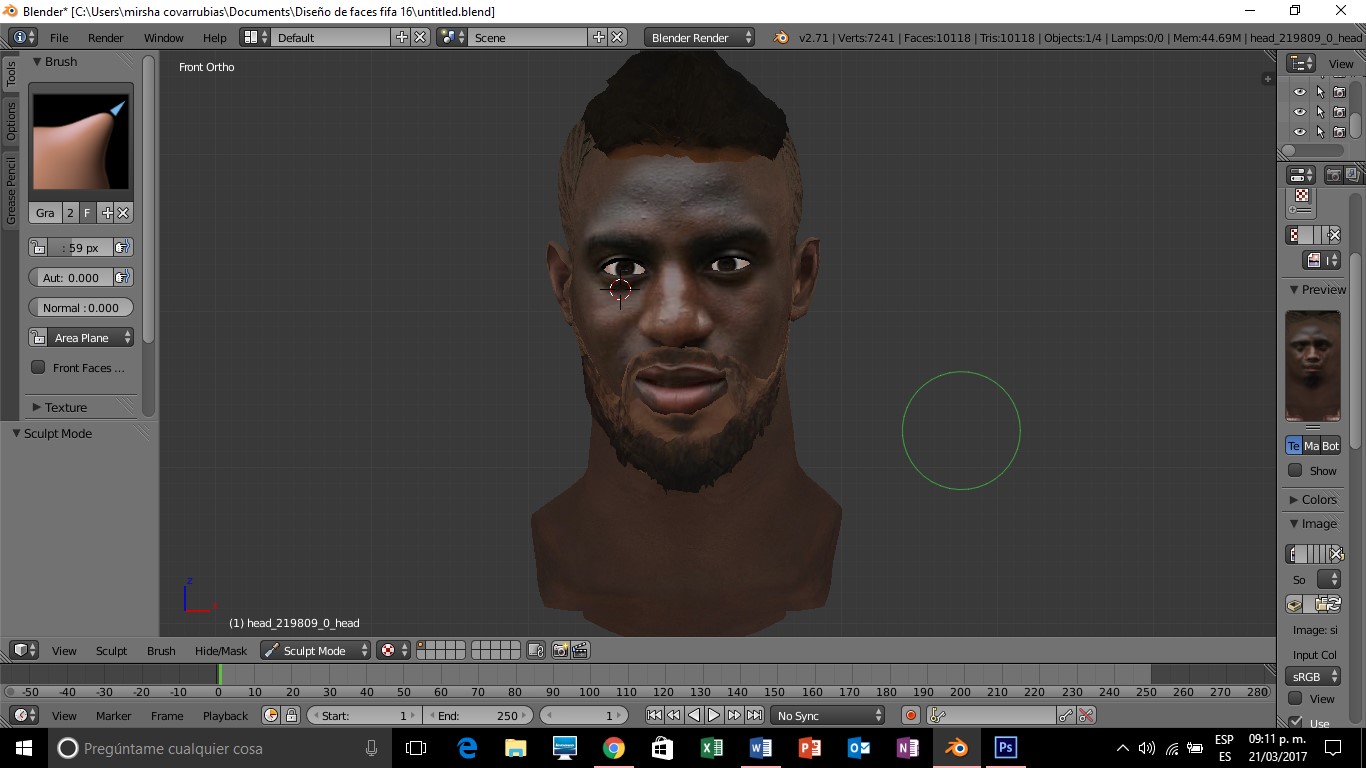Open the Blender Render engine dropdown

click(701, 37)
